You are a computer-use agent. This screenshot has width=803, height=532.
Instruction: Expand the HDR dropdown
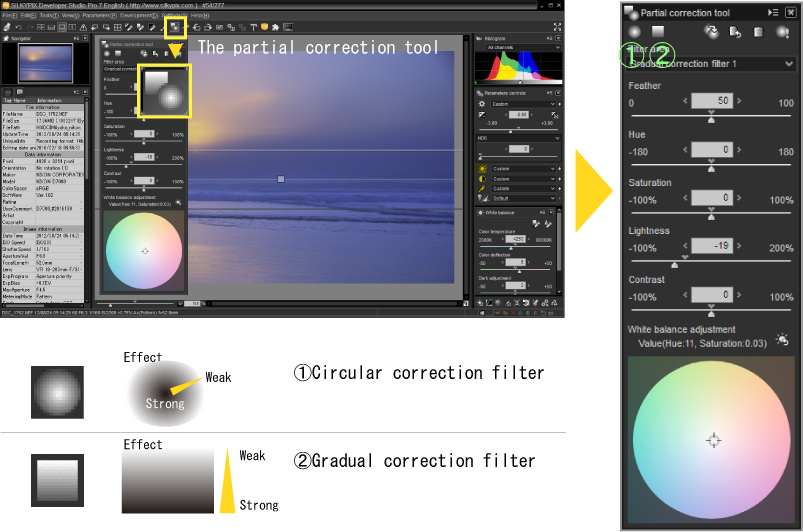click(x=518, y=138)
